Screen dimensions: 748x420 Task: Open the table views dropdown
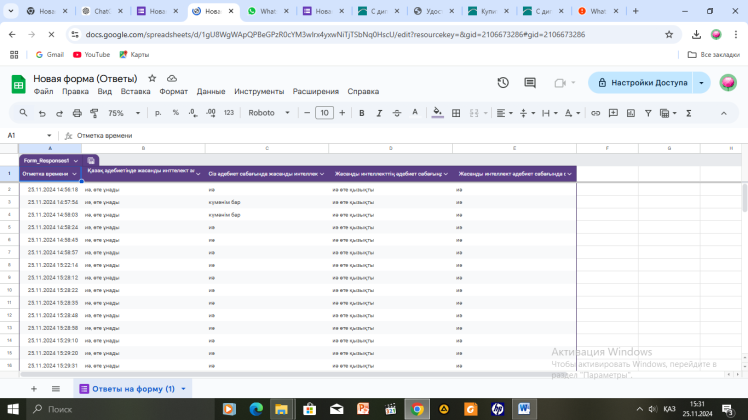668,113
